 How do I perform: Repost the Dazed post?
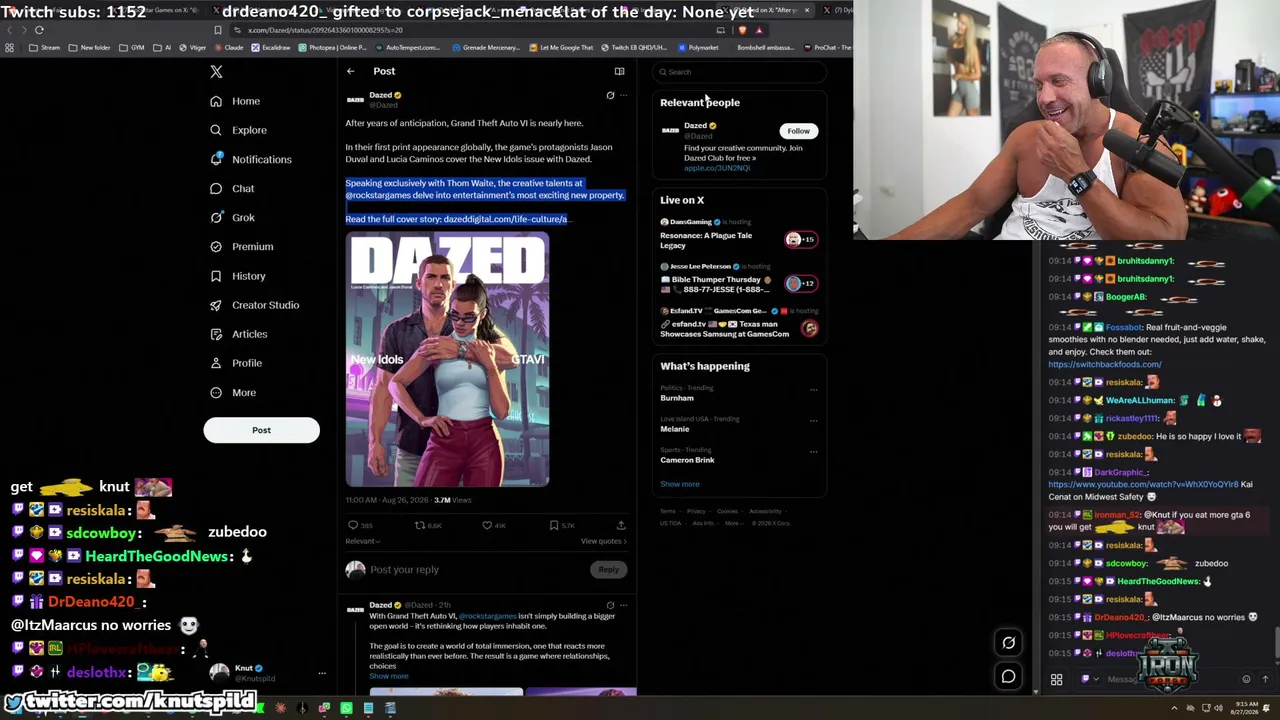point(420,525)
